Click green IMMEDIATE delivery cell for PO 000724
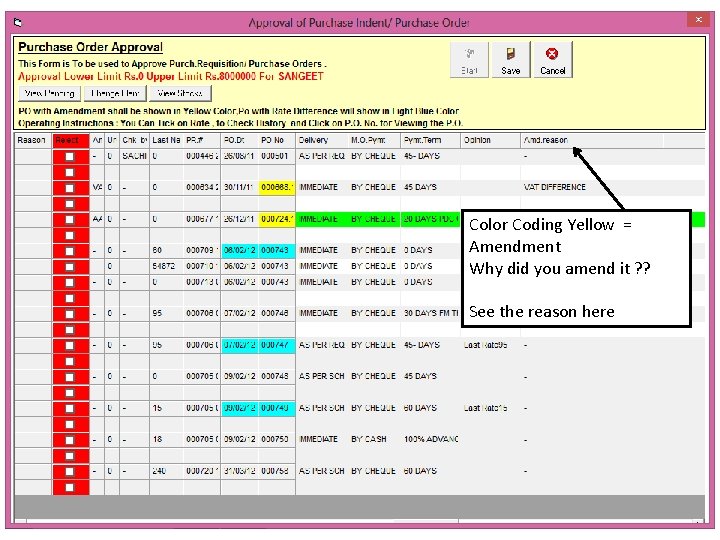Screen dimensions: 720x540 coord(322,219)
